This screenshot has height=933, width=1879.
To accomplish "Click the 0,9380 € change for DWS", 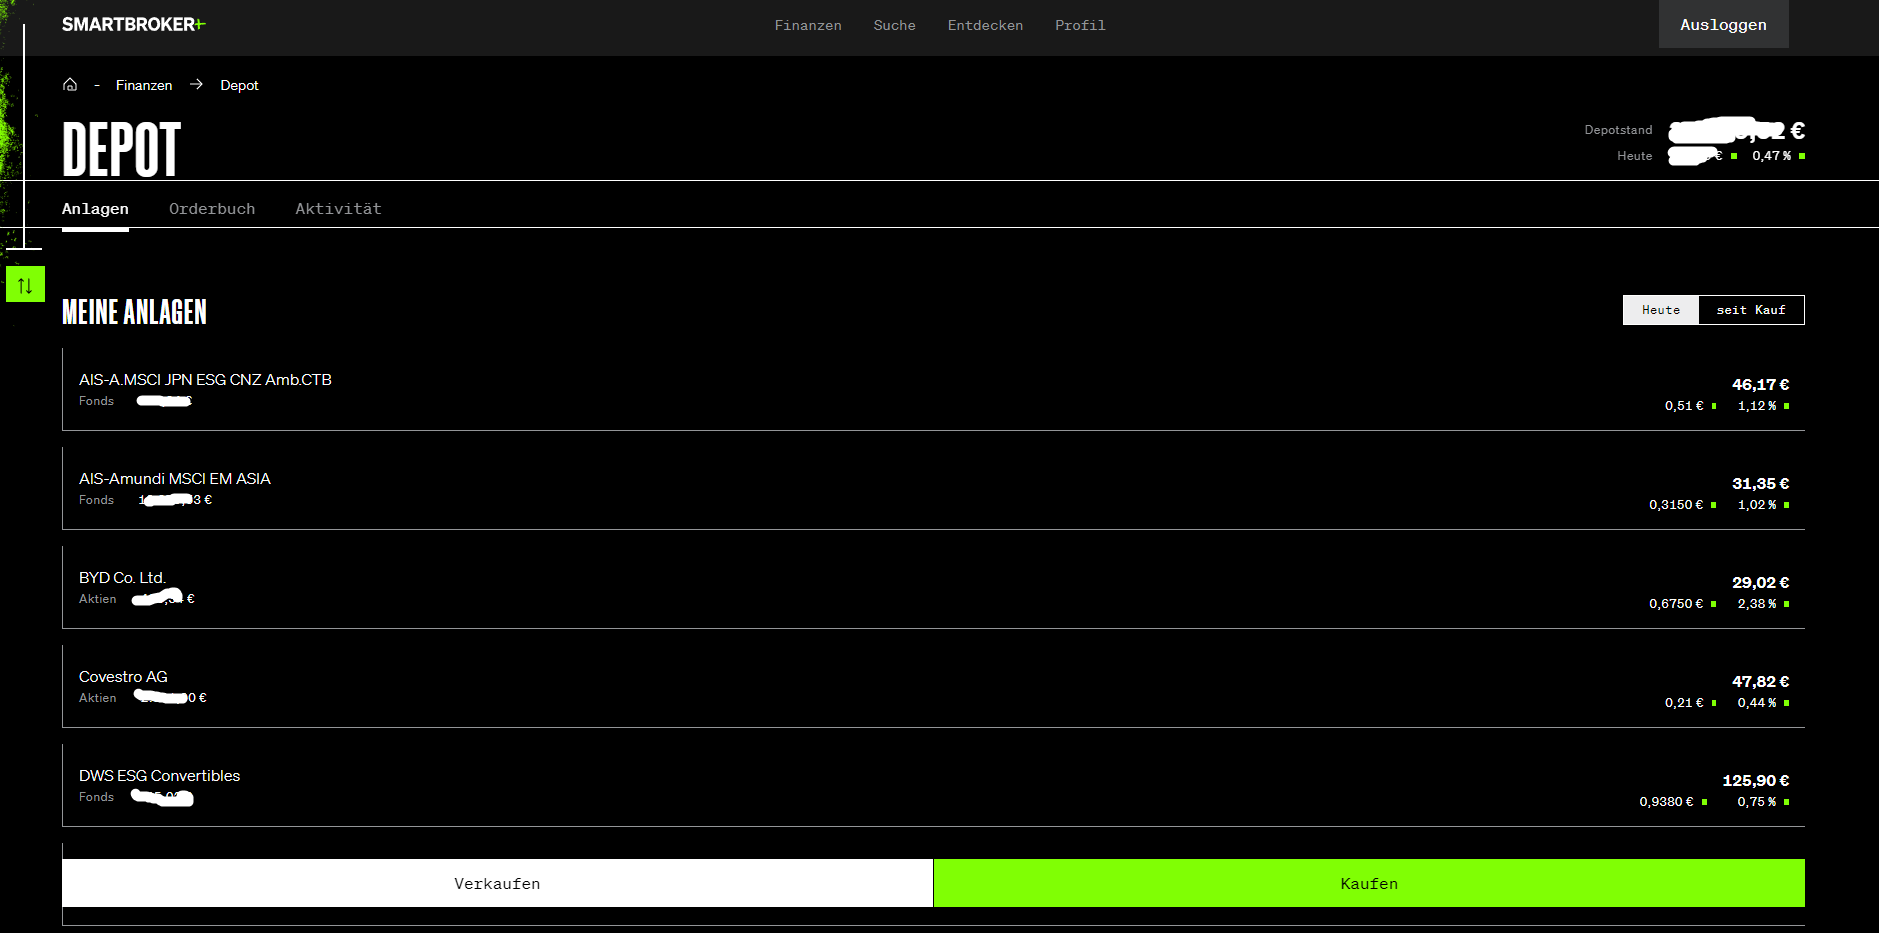I will point(1666,802).
